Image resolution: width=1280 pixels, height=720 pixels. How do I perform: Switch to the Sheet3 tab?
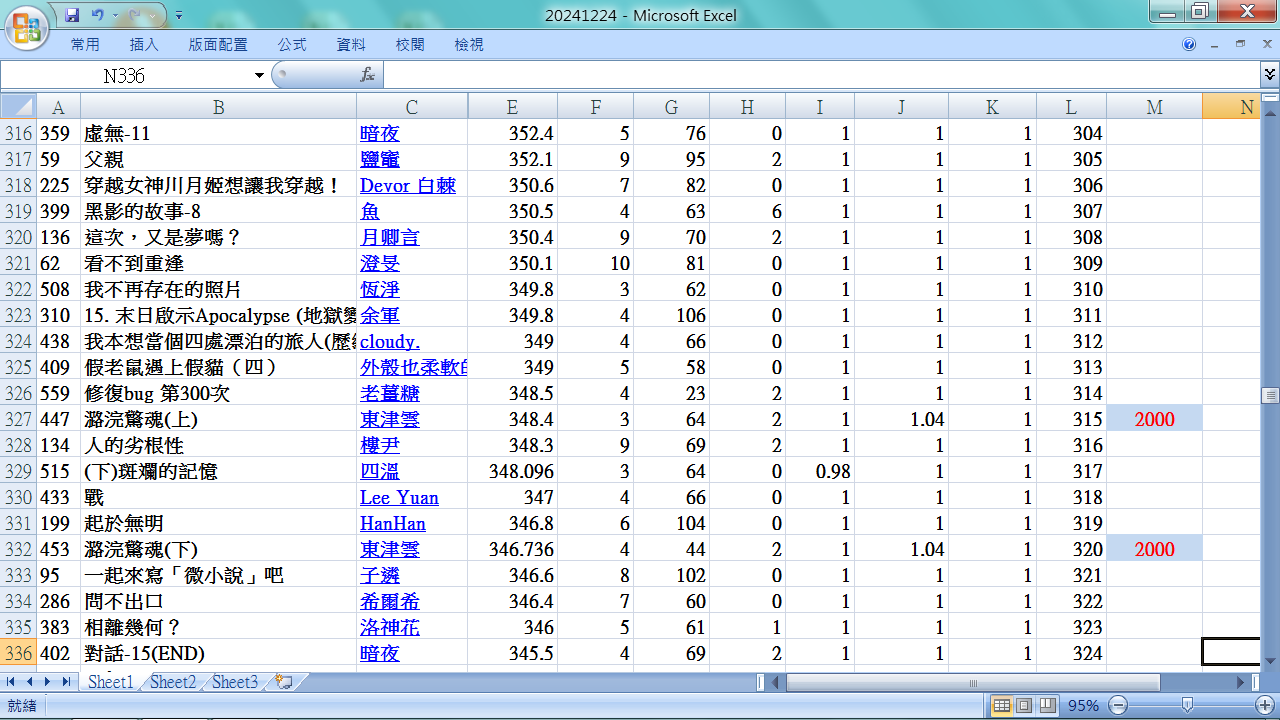click(235, 682)
